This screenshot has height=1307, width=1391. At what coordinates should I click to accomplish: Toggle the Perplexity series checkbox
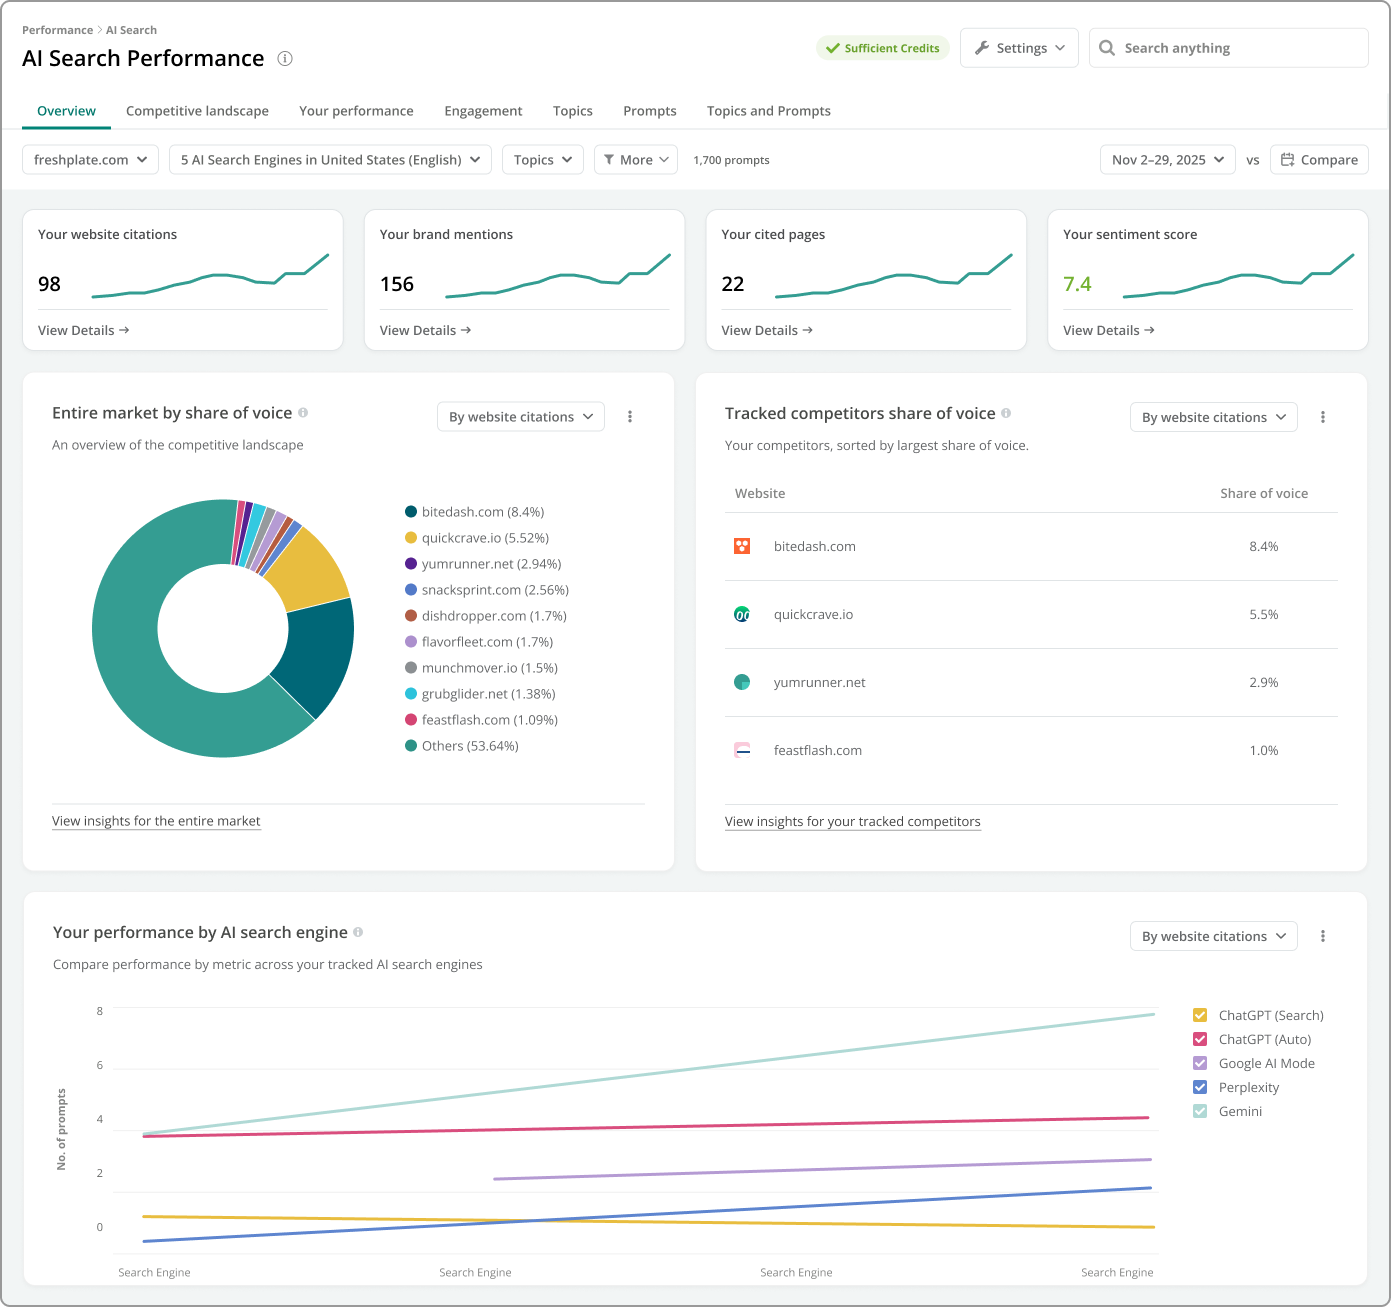click(1200, 1087)
